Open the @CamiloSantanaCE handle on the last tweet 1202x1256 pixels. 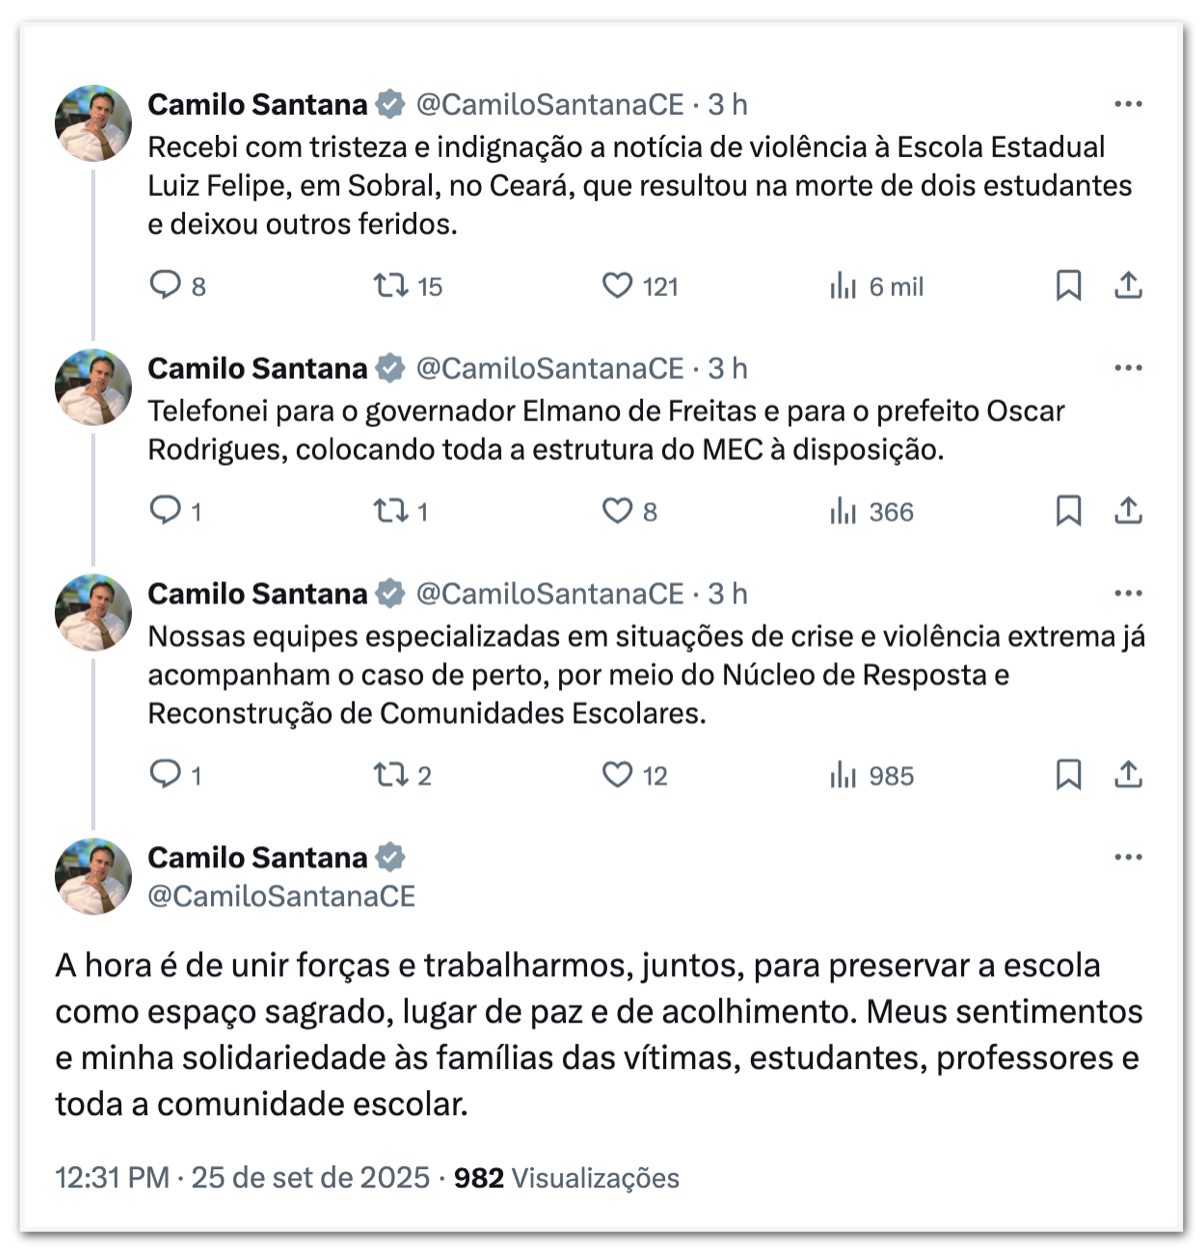point(281,896)
